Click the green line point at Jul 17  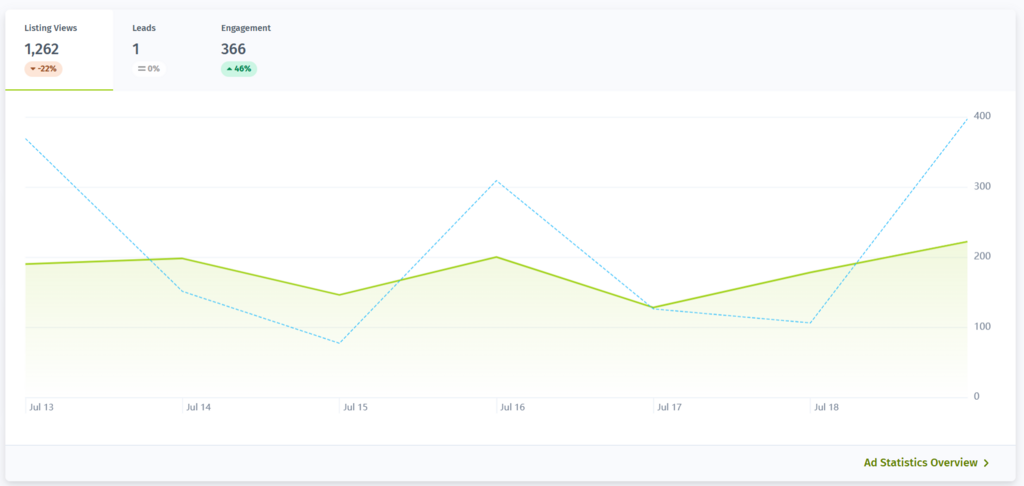click(x=654, y=308)
